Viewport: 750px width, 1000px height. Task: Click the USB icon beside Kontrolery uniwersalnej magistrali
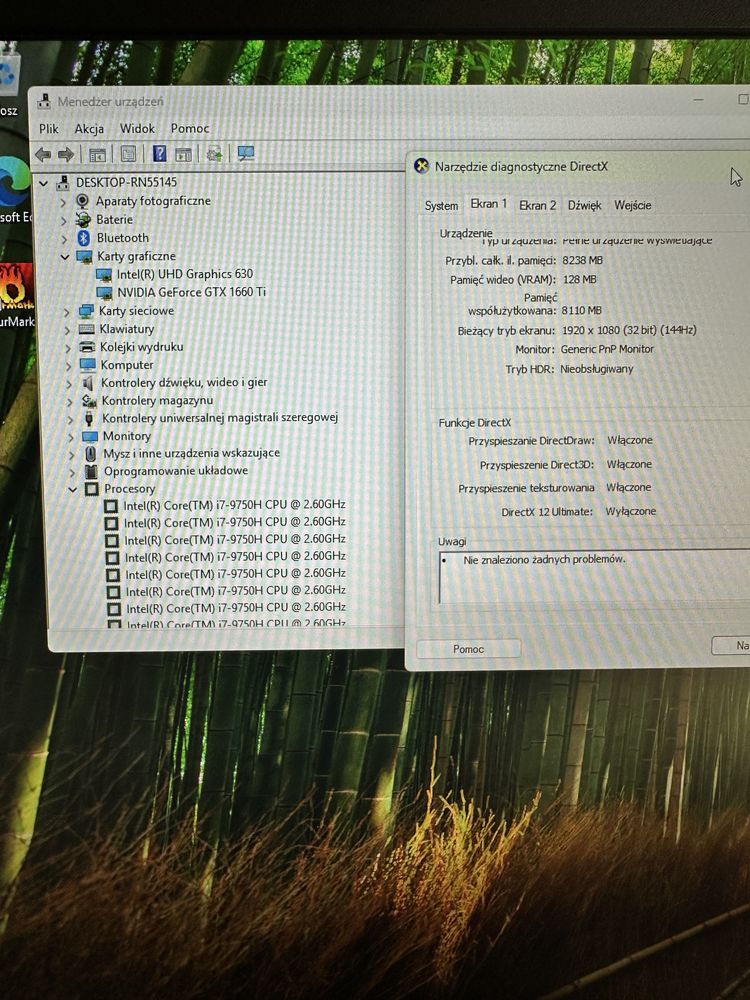[89, 418]
